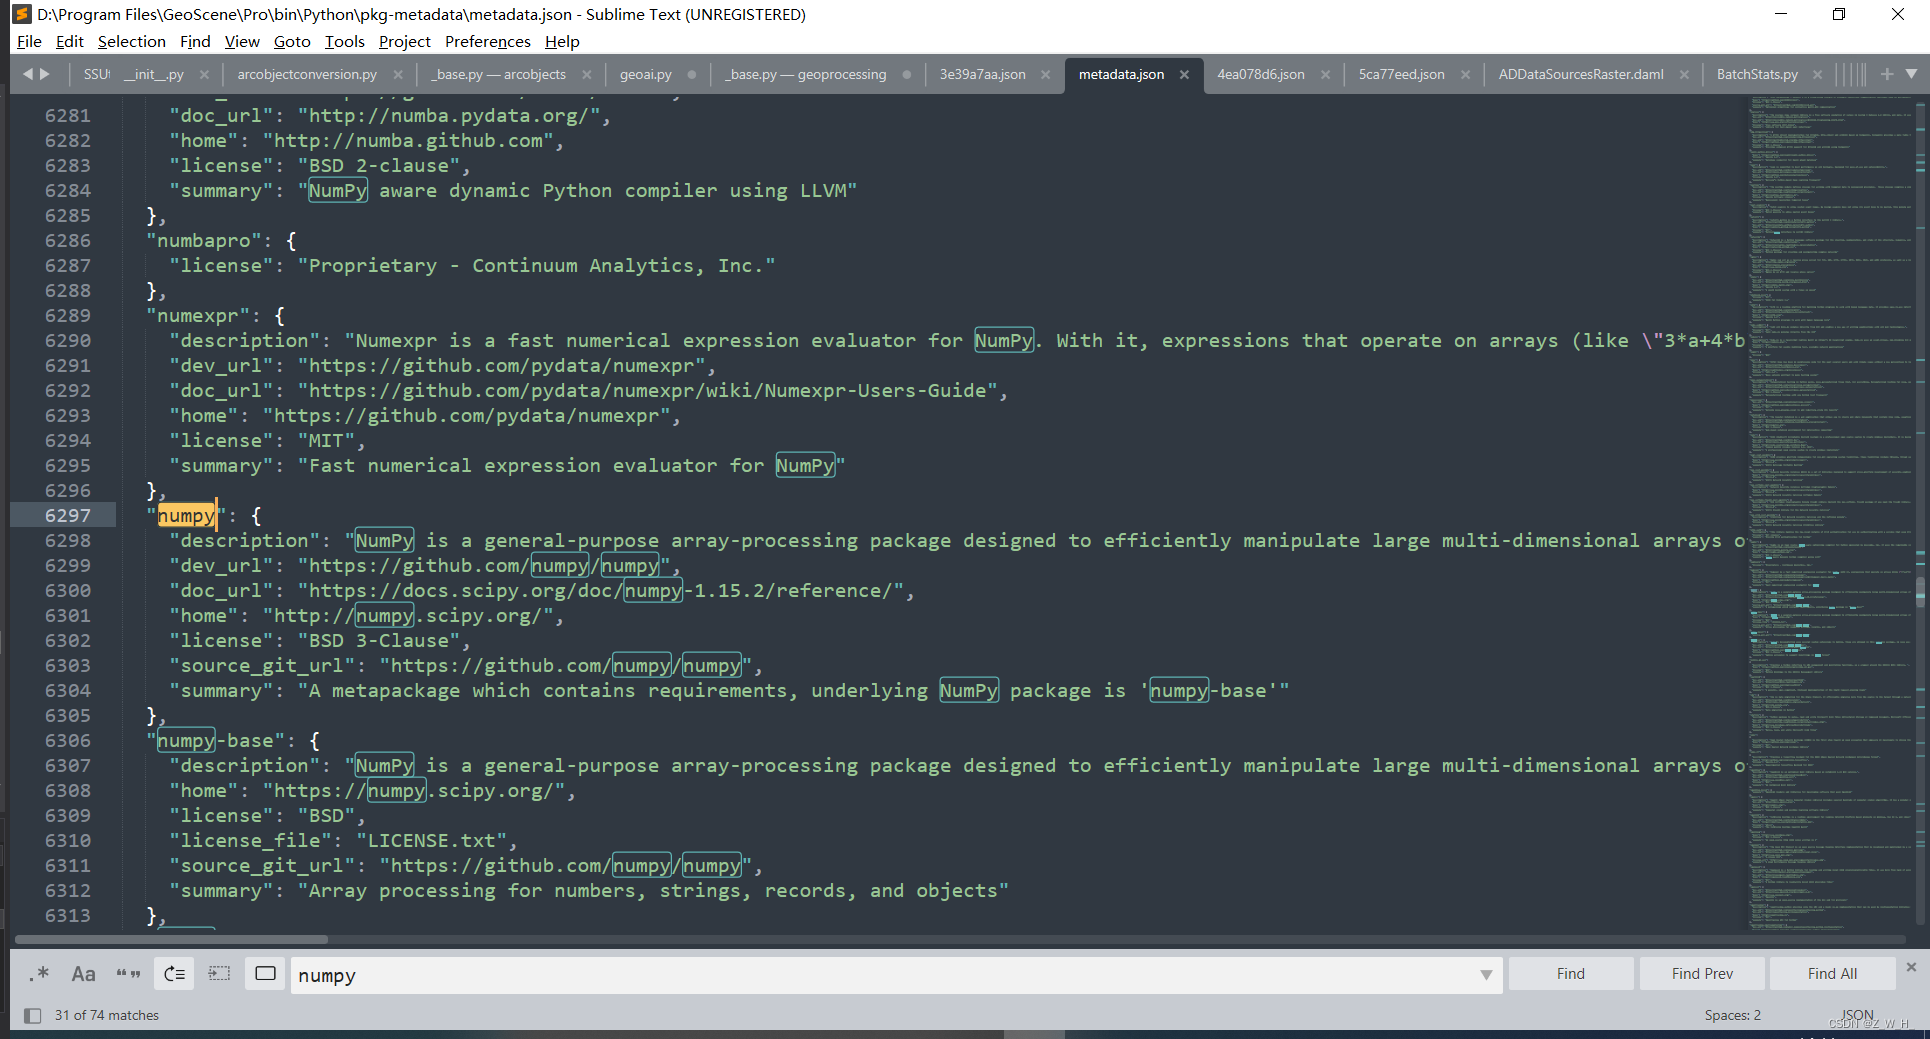1930x1039 pixels.
Task: Disable the wrap search option
Action: point(174,973)
